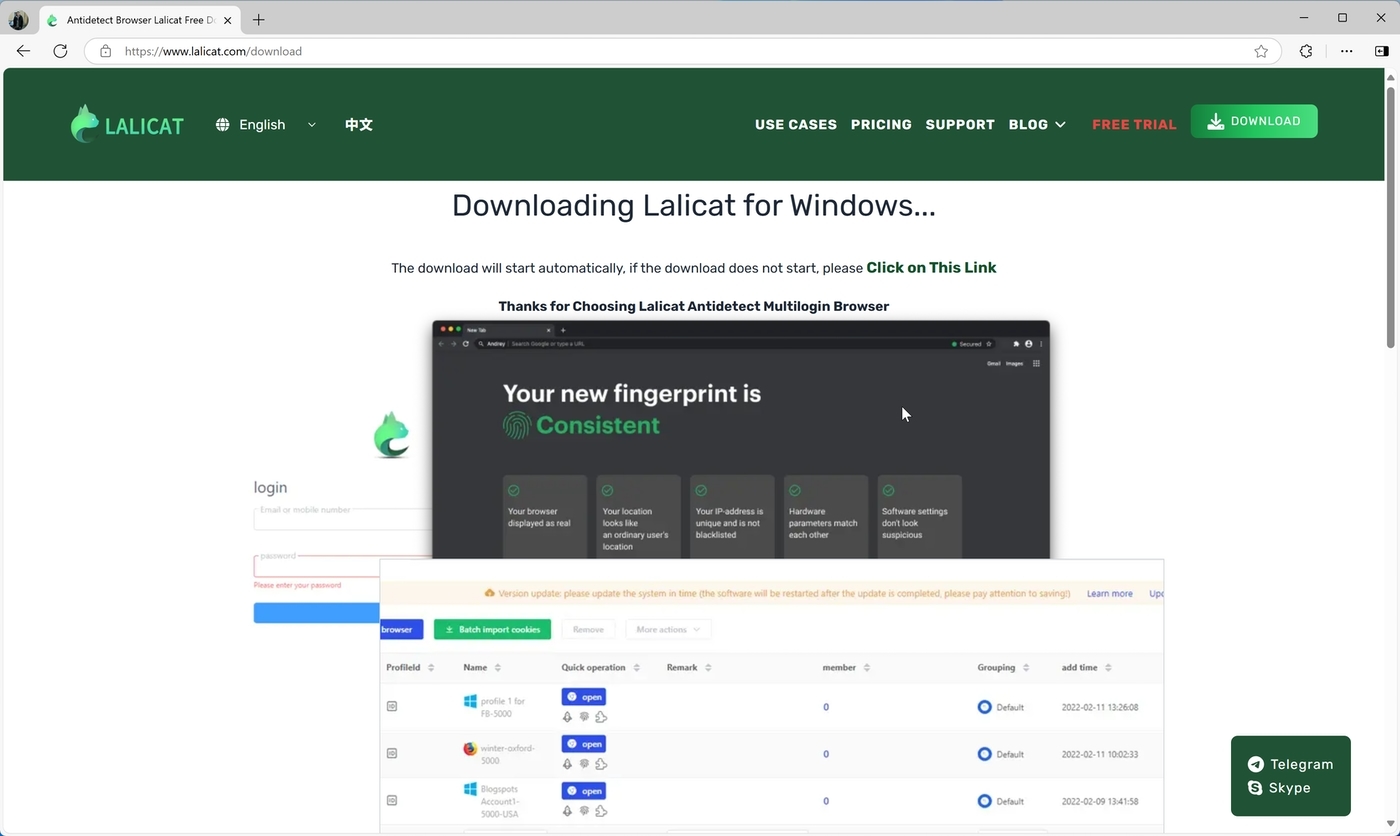Open the Telegram contact link

[1291, 764]
